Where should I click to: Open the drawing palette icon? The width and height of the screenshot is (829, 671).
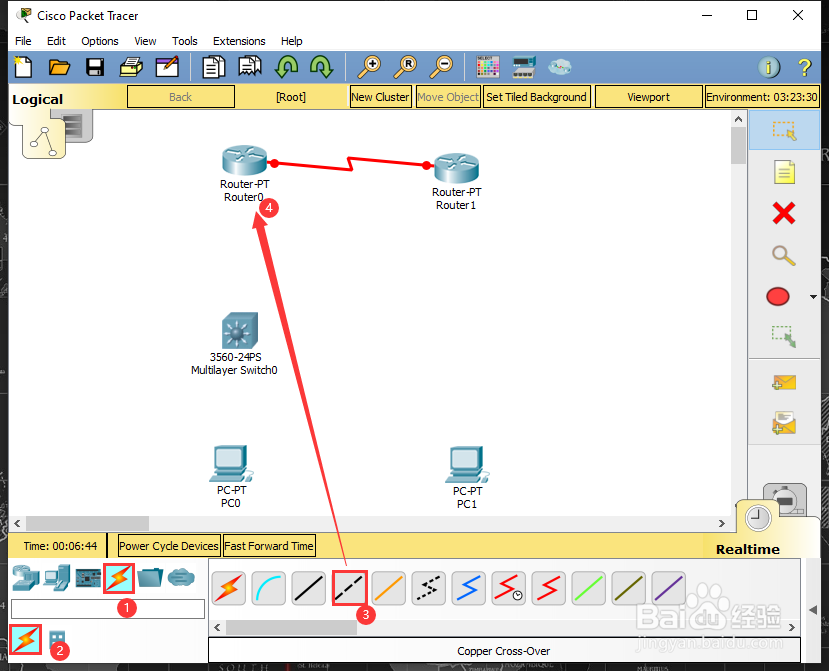coord(487,67)
